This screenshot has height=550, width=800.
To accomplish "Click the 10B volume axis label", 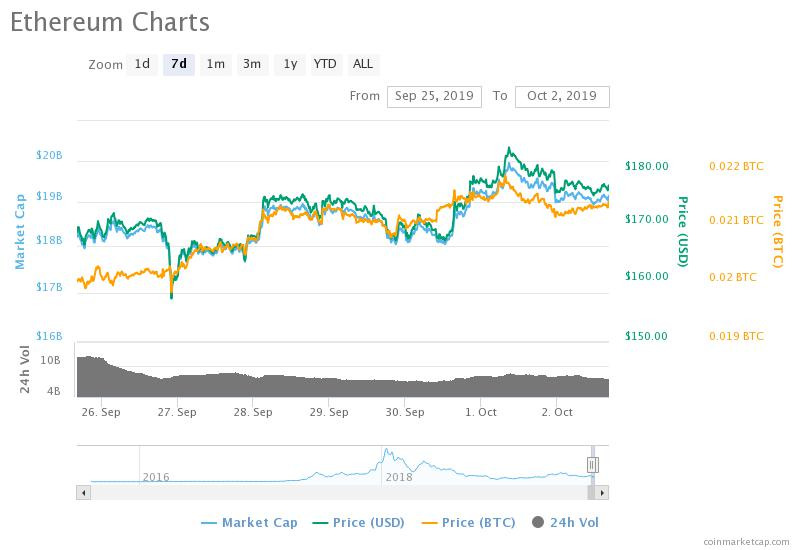I will (x=50, y=360).
